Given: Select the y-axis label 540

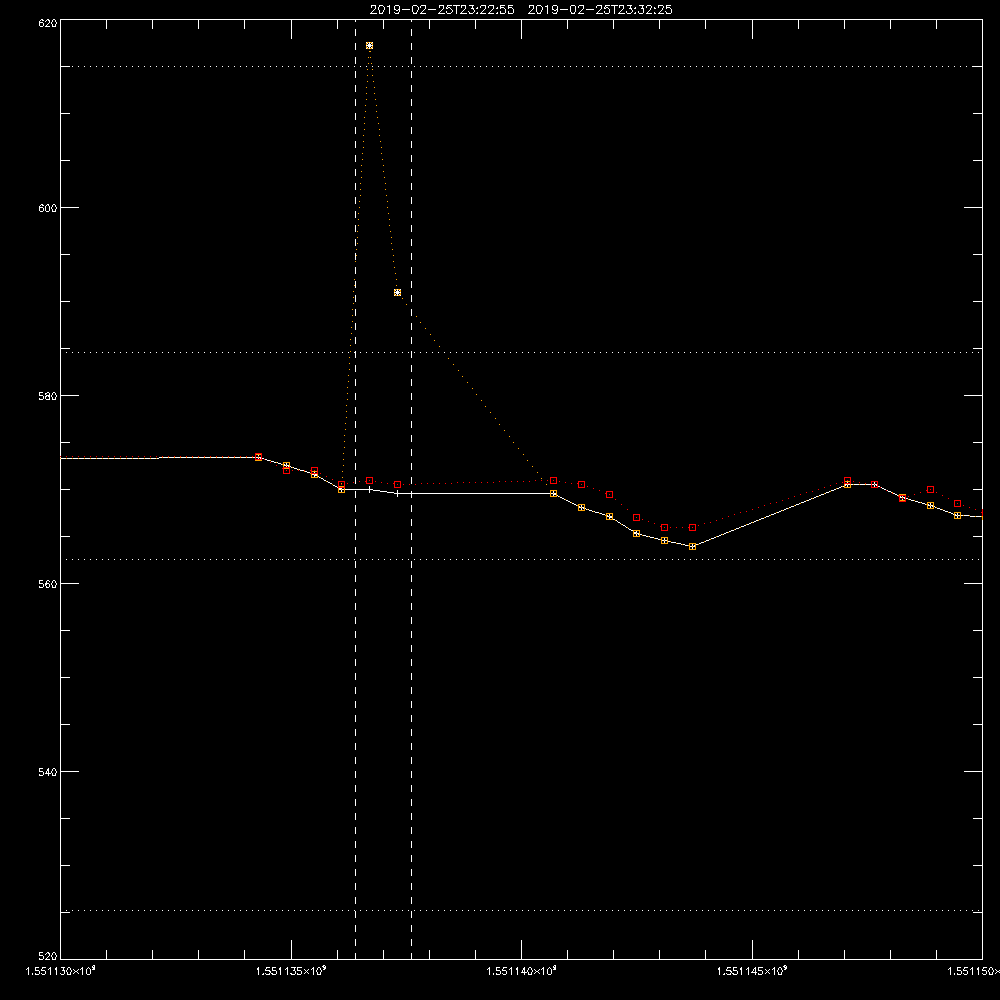Looking at the screenshot, I should pyautogui.click(x=48, y=772).
